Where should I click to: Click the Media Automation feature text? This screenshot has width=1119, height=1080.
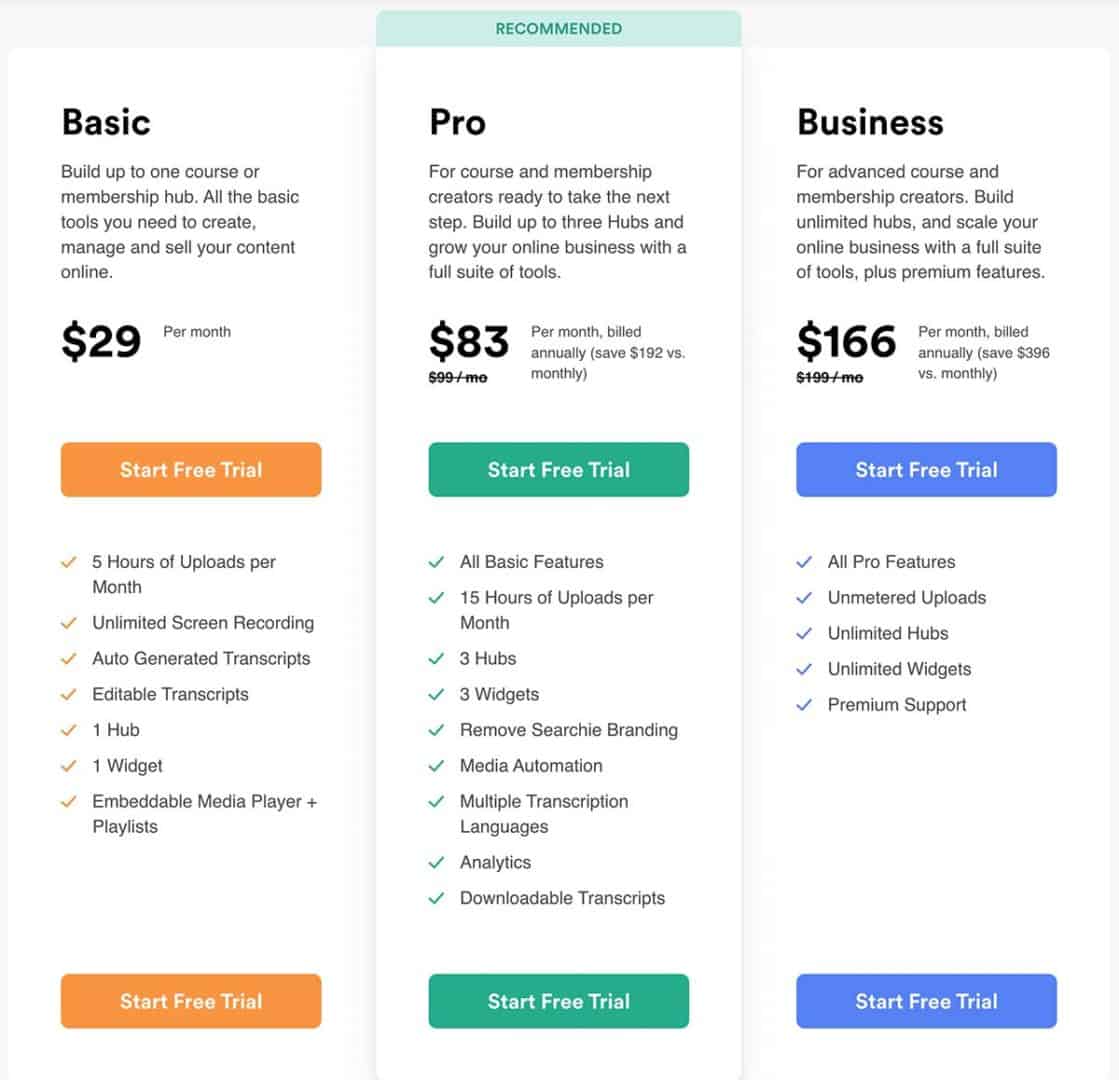[x=531, y=766]
